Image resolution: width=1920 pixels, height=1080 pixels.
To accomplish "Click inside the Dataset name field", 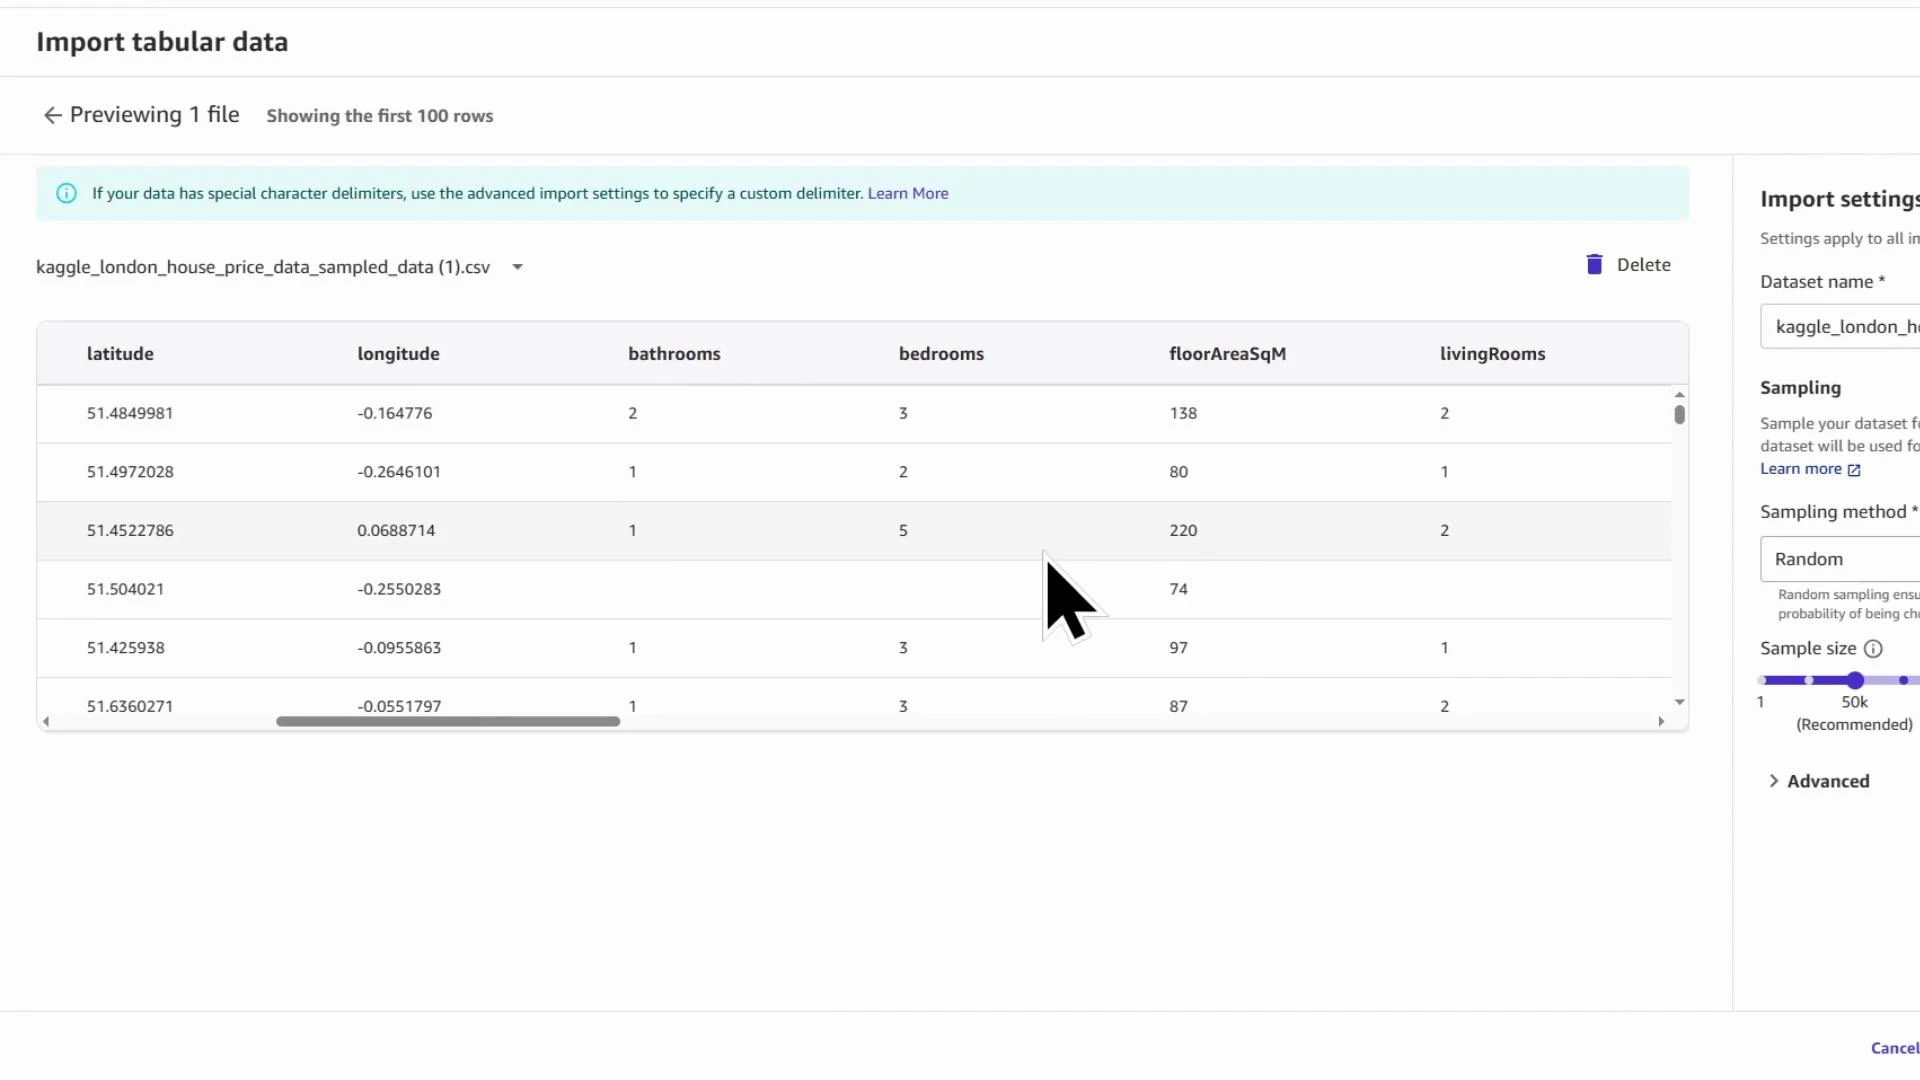I will pos(1850,326).
